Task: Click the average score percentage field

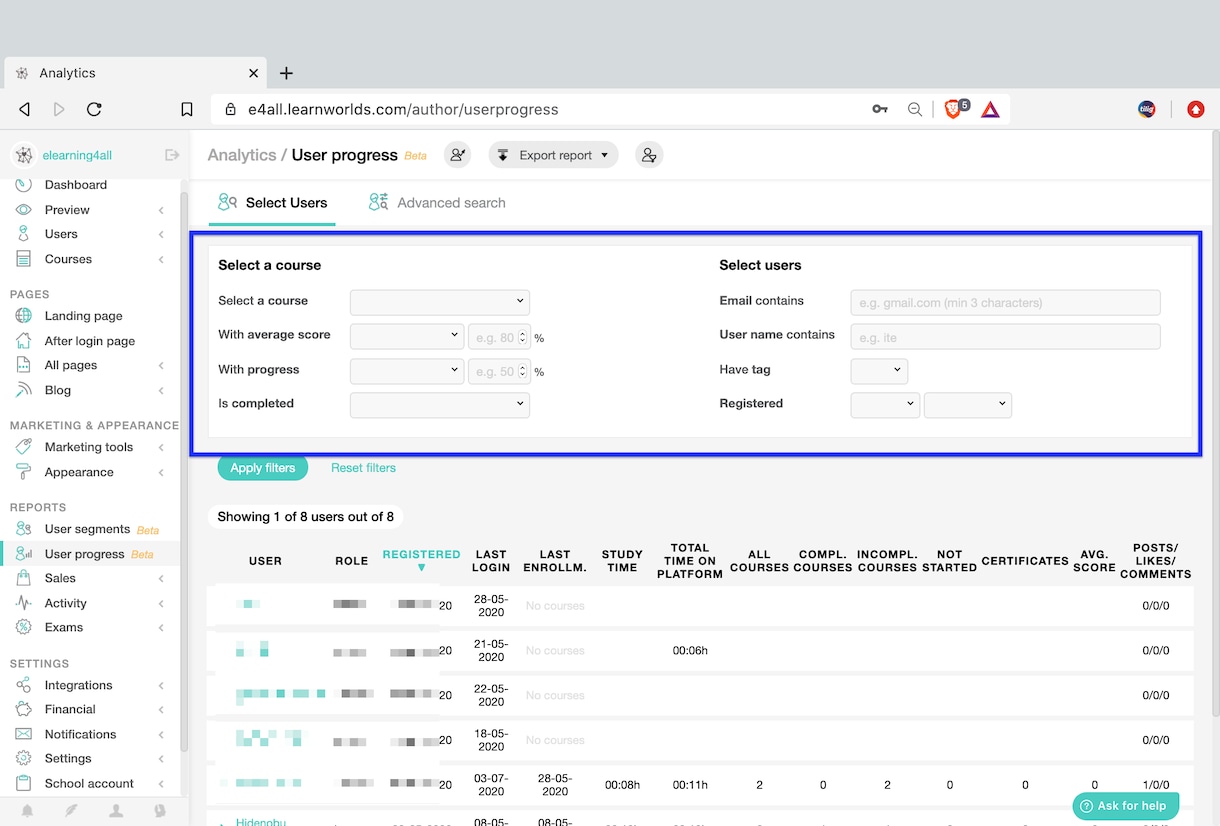Action: pos(498,337)
